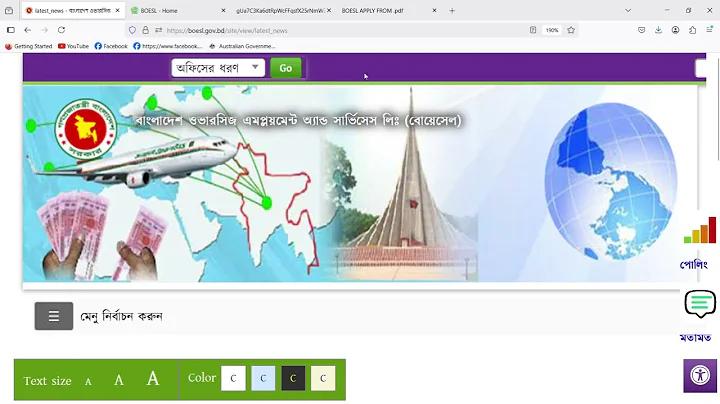Image resolution: width=720 pixels, height=404 pixels.
Task: Select the medium text size A
Action: click(118, 380)
